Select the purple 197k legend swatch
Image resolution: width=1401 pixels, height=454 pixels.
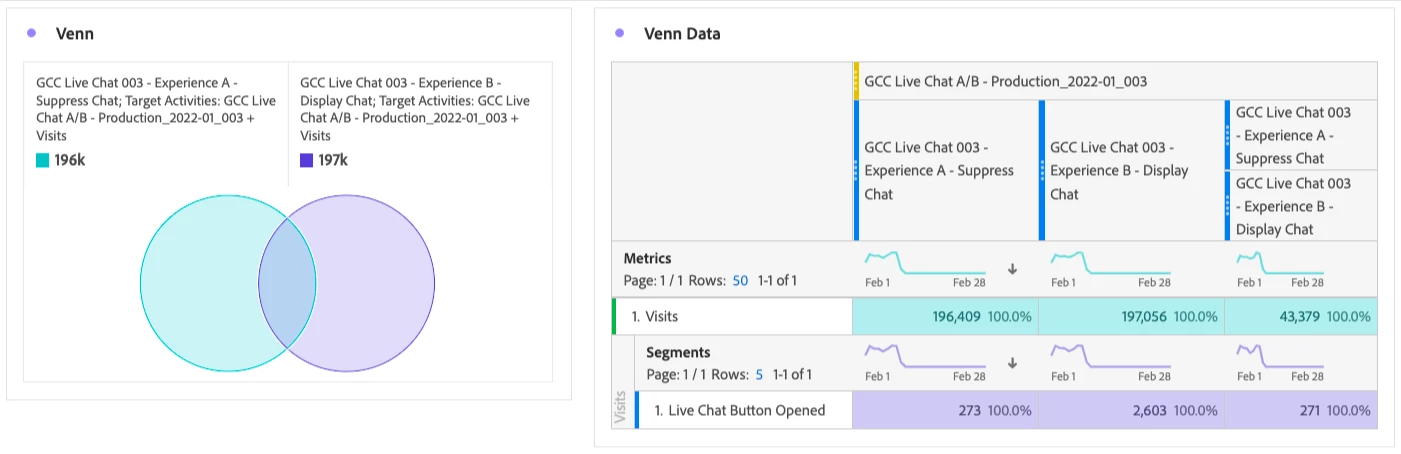(x=306, y=160)
